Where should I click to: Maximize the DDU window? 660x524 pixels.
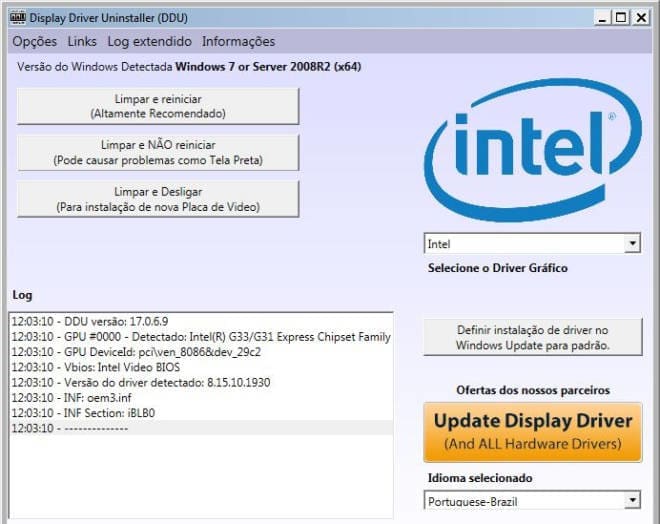(621, 18)
